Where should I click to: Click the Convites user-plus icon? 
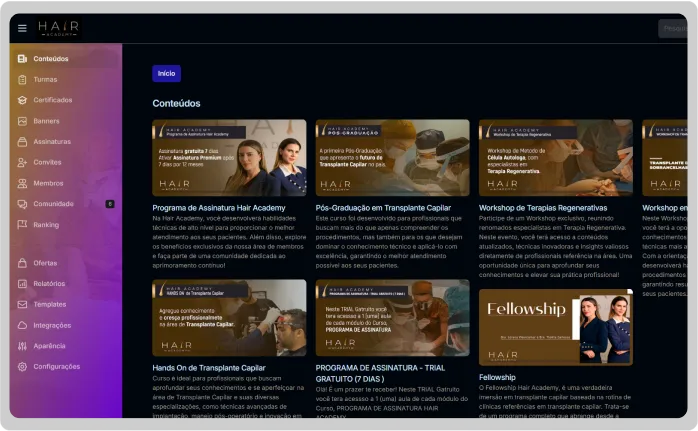(22, 162)
